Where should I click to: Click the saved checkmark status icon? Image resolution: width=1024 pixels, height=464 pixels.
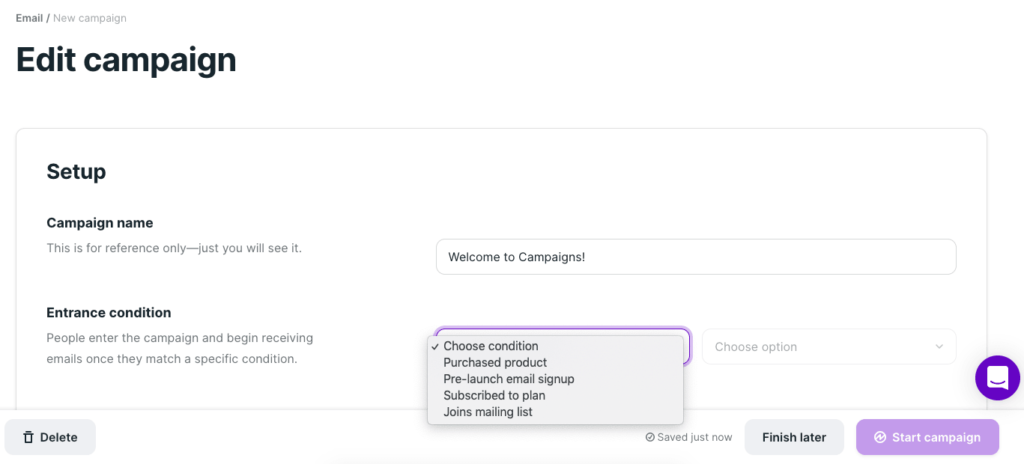[x=650, y=437]
